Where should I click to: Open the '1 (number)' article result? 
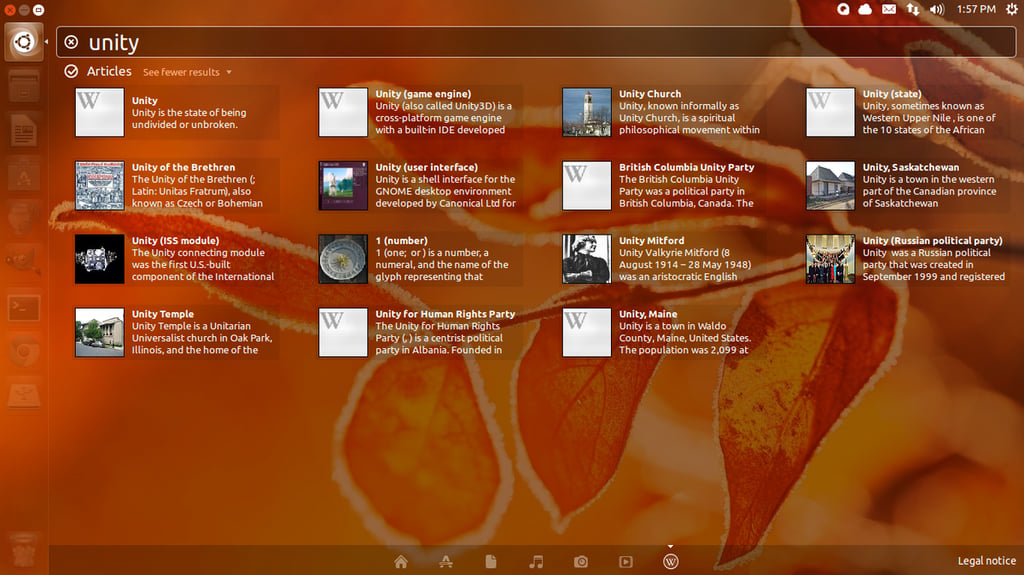[x=420, y=259]
